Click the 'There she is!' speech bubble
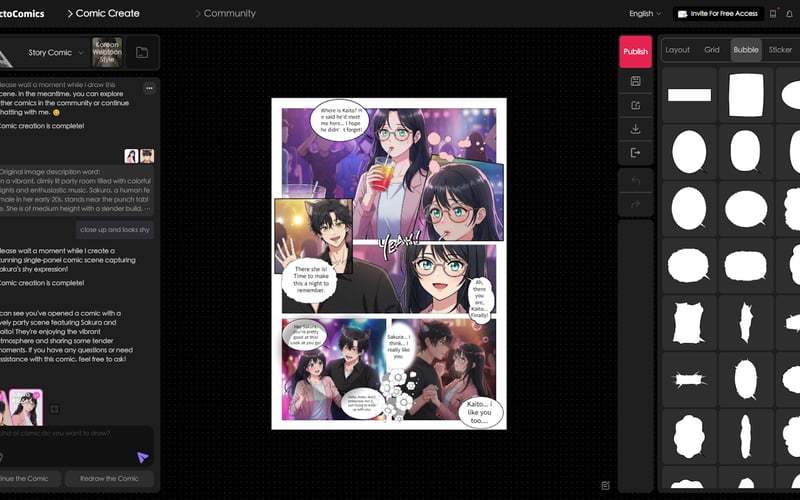Viewport: 800px width, 500px height. [x=311, y=280]
